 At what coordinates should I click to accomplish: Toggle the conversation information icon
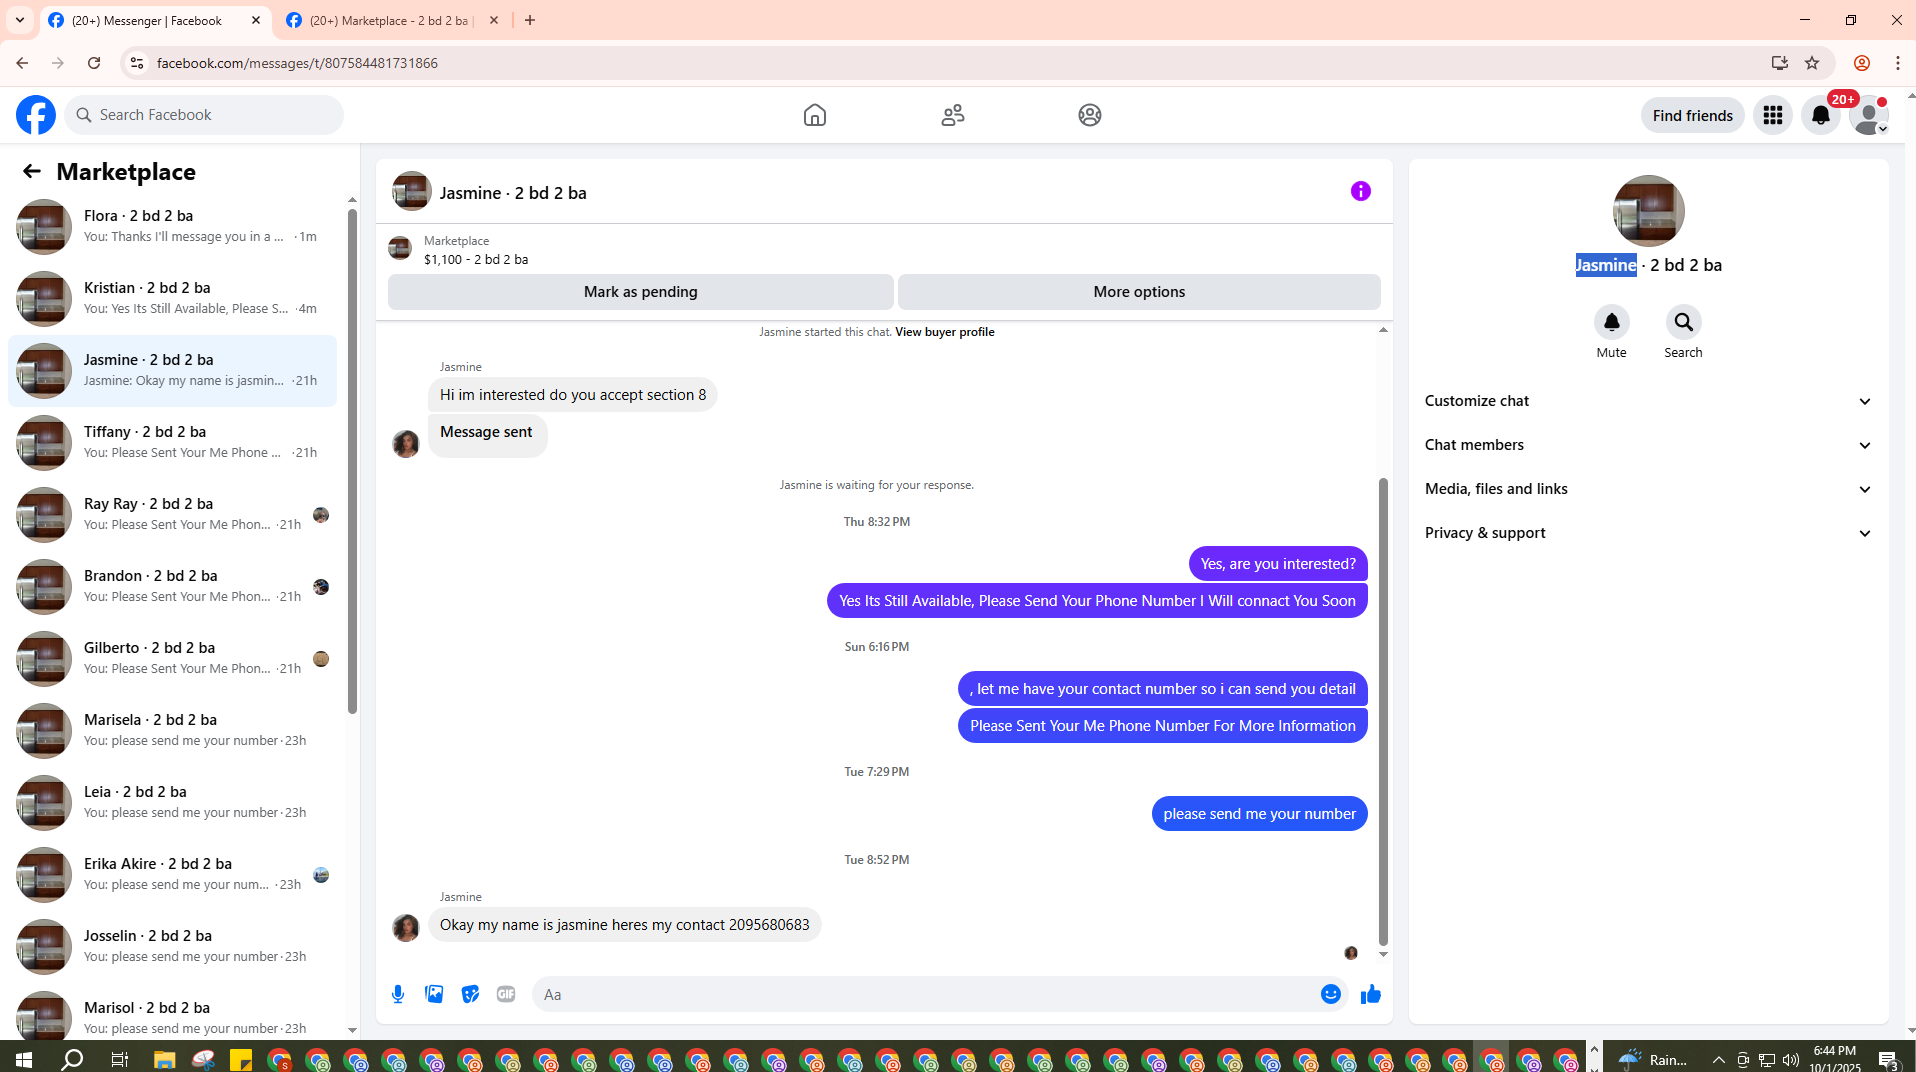pyautogui.click(x=1361, y=191)
